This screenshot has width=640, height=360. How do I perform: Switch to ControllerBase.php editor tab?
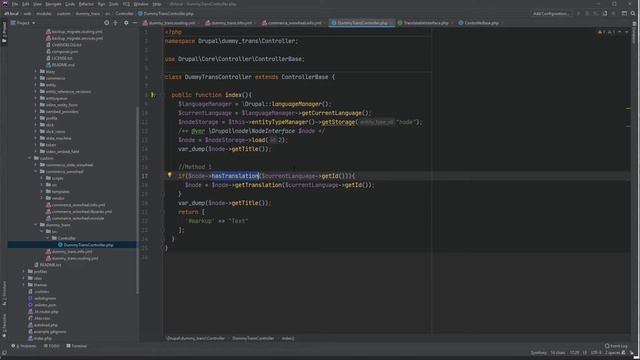[x=481, y=23]
